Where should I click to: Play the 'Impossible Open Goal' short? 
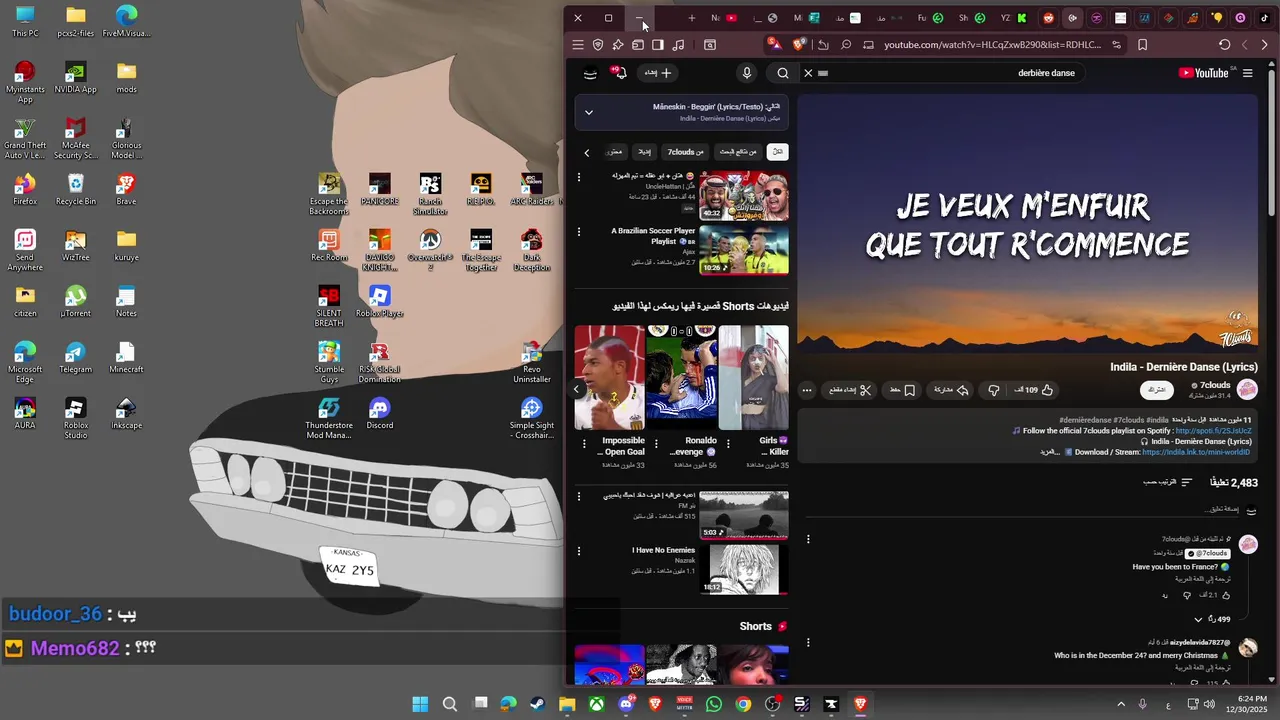pyautogui.click(x=609, y=377)
